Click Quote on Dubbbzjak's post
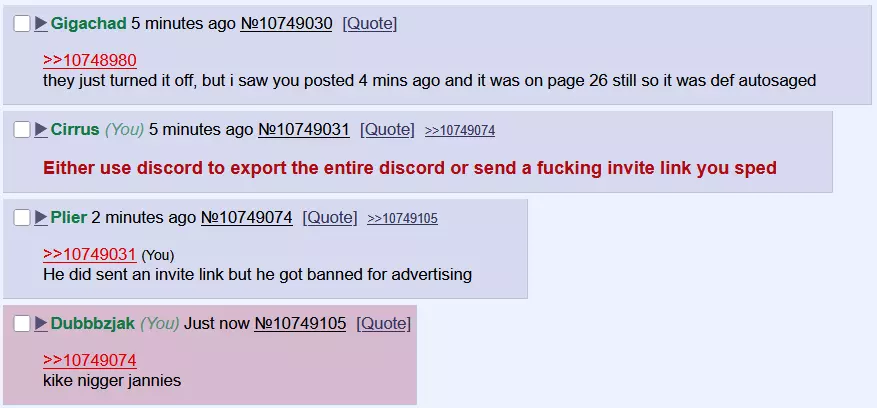Image resolution: width=877 pixels, height=408 pixels. coord(383,323)
